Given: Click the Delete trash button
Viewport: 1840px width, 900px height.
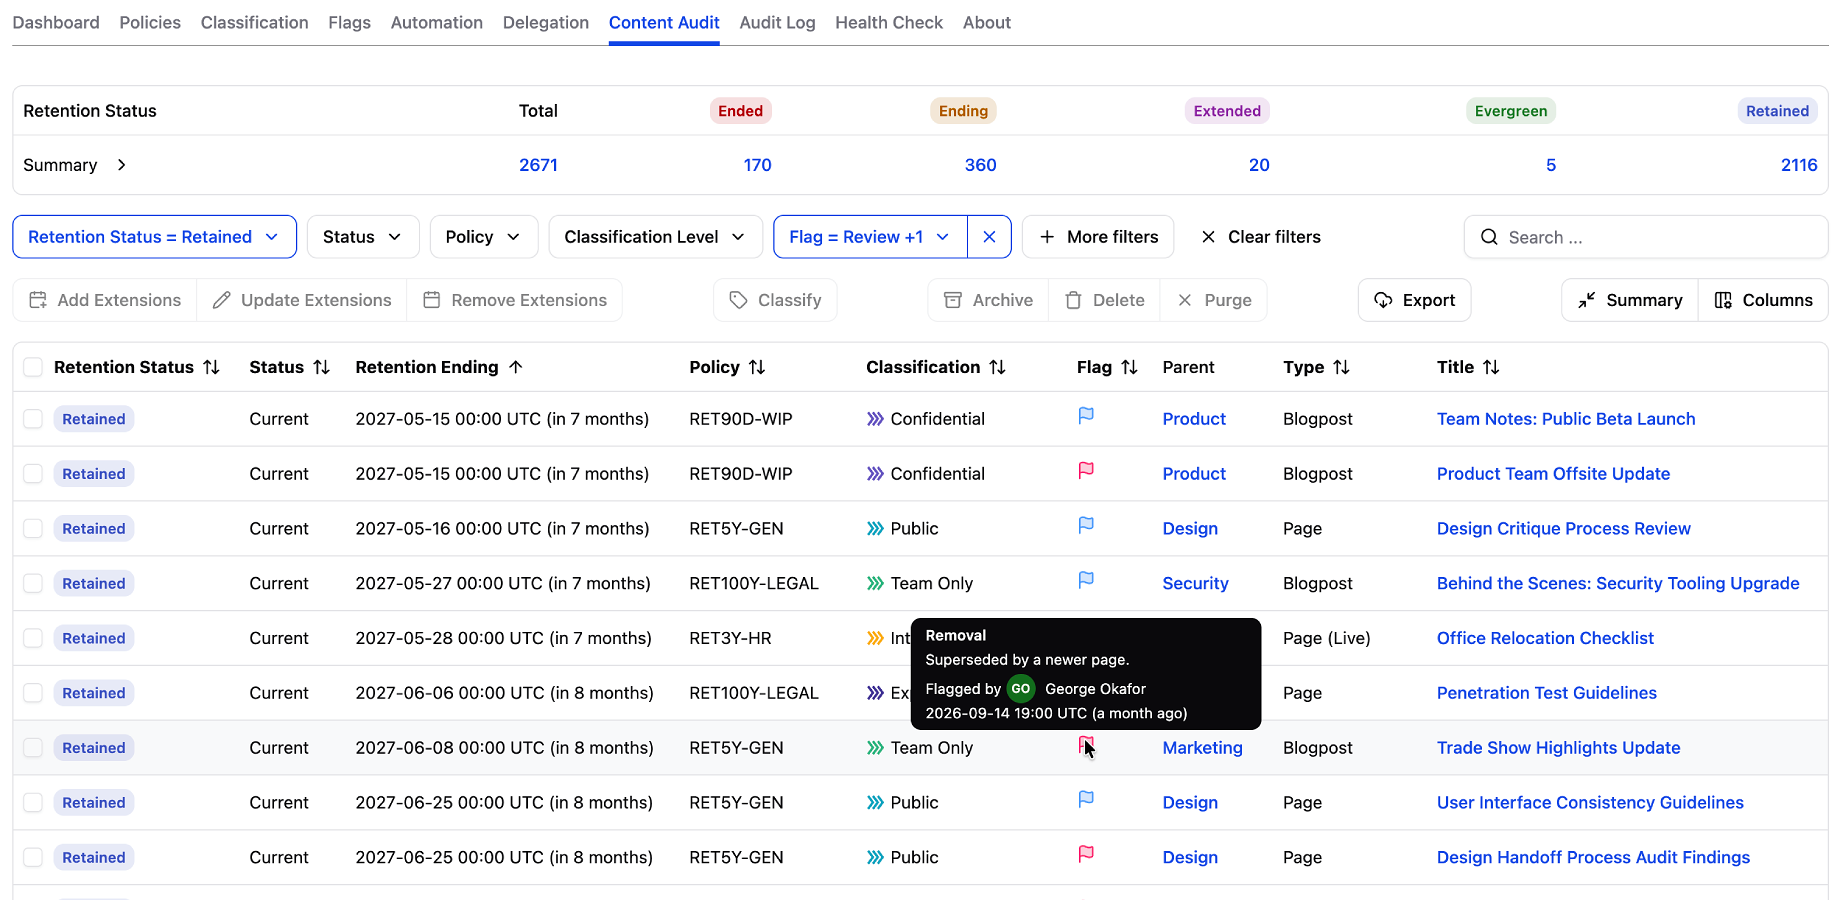Looking at the screenshot, I should click(1104, 300).
